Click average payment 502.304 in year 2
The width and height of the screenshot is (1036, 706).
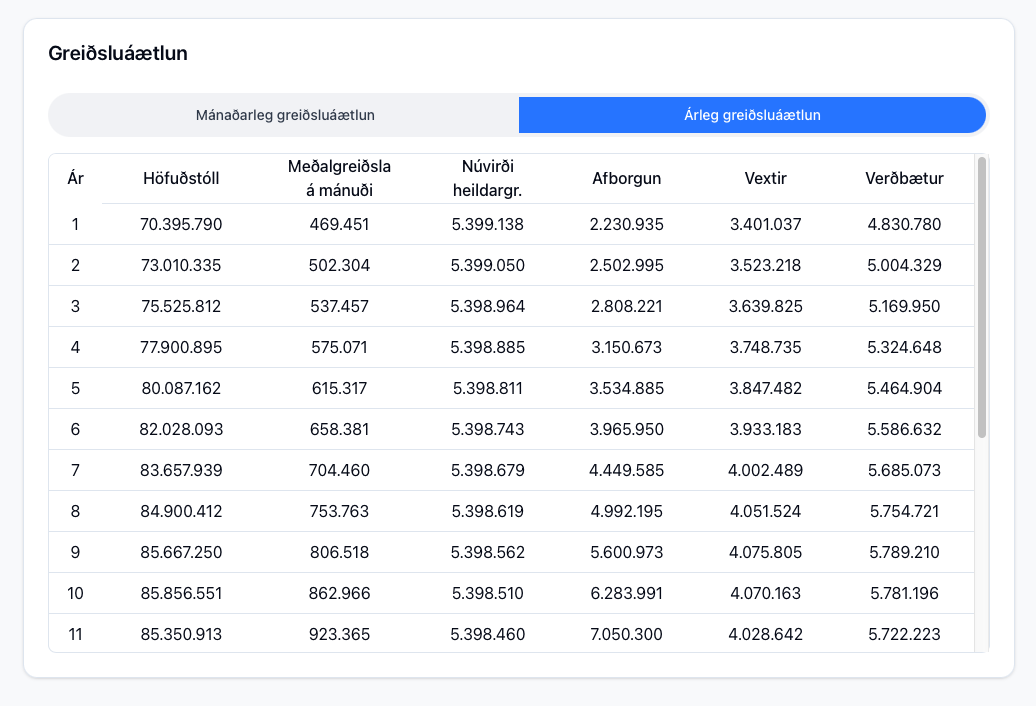point(339,265)
